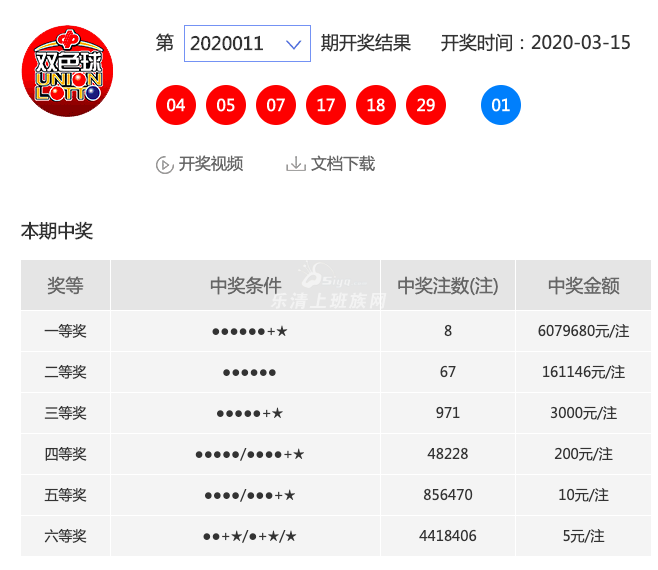
Task: Select blue ball number 01
Action: (501, 105)
